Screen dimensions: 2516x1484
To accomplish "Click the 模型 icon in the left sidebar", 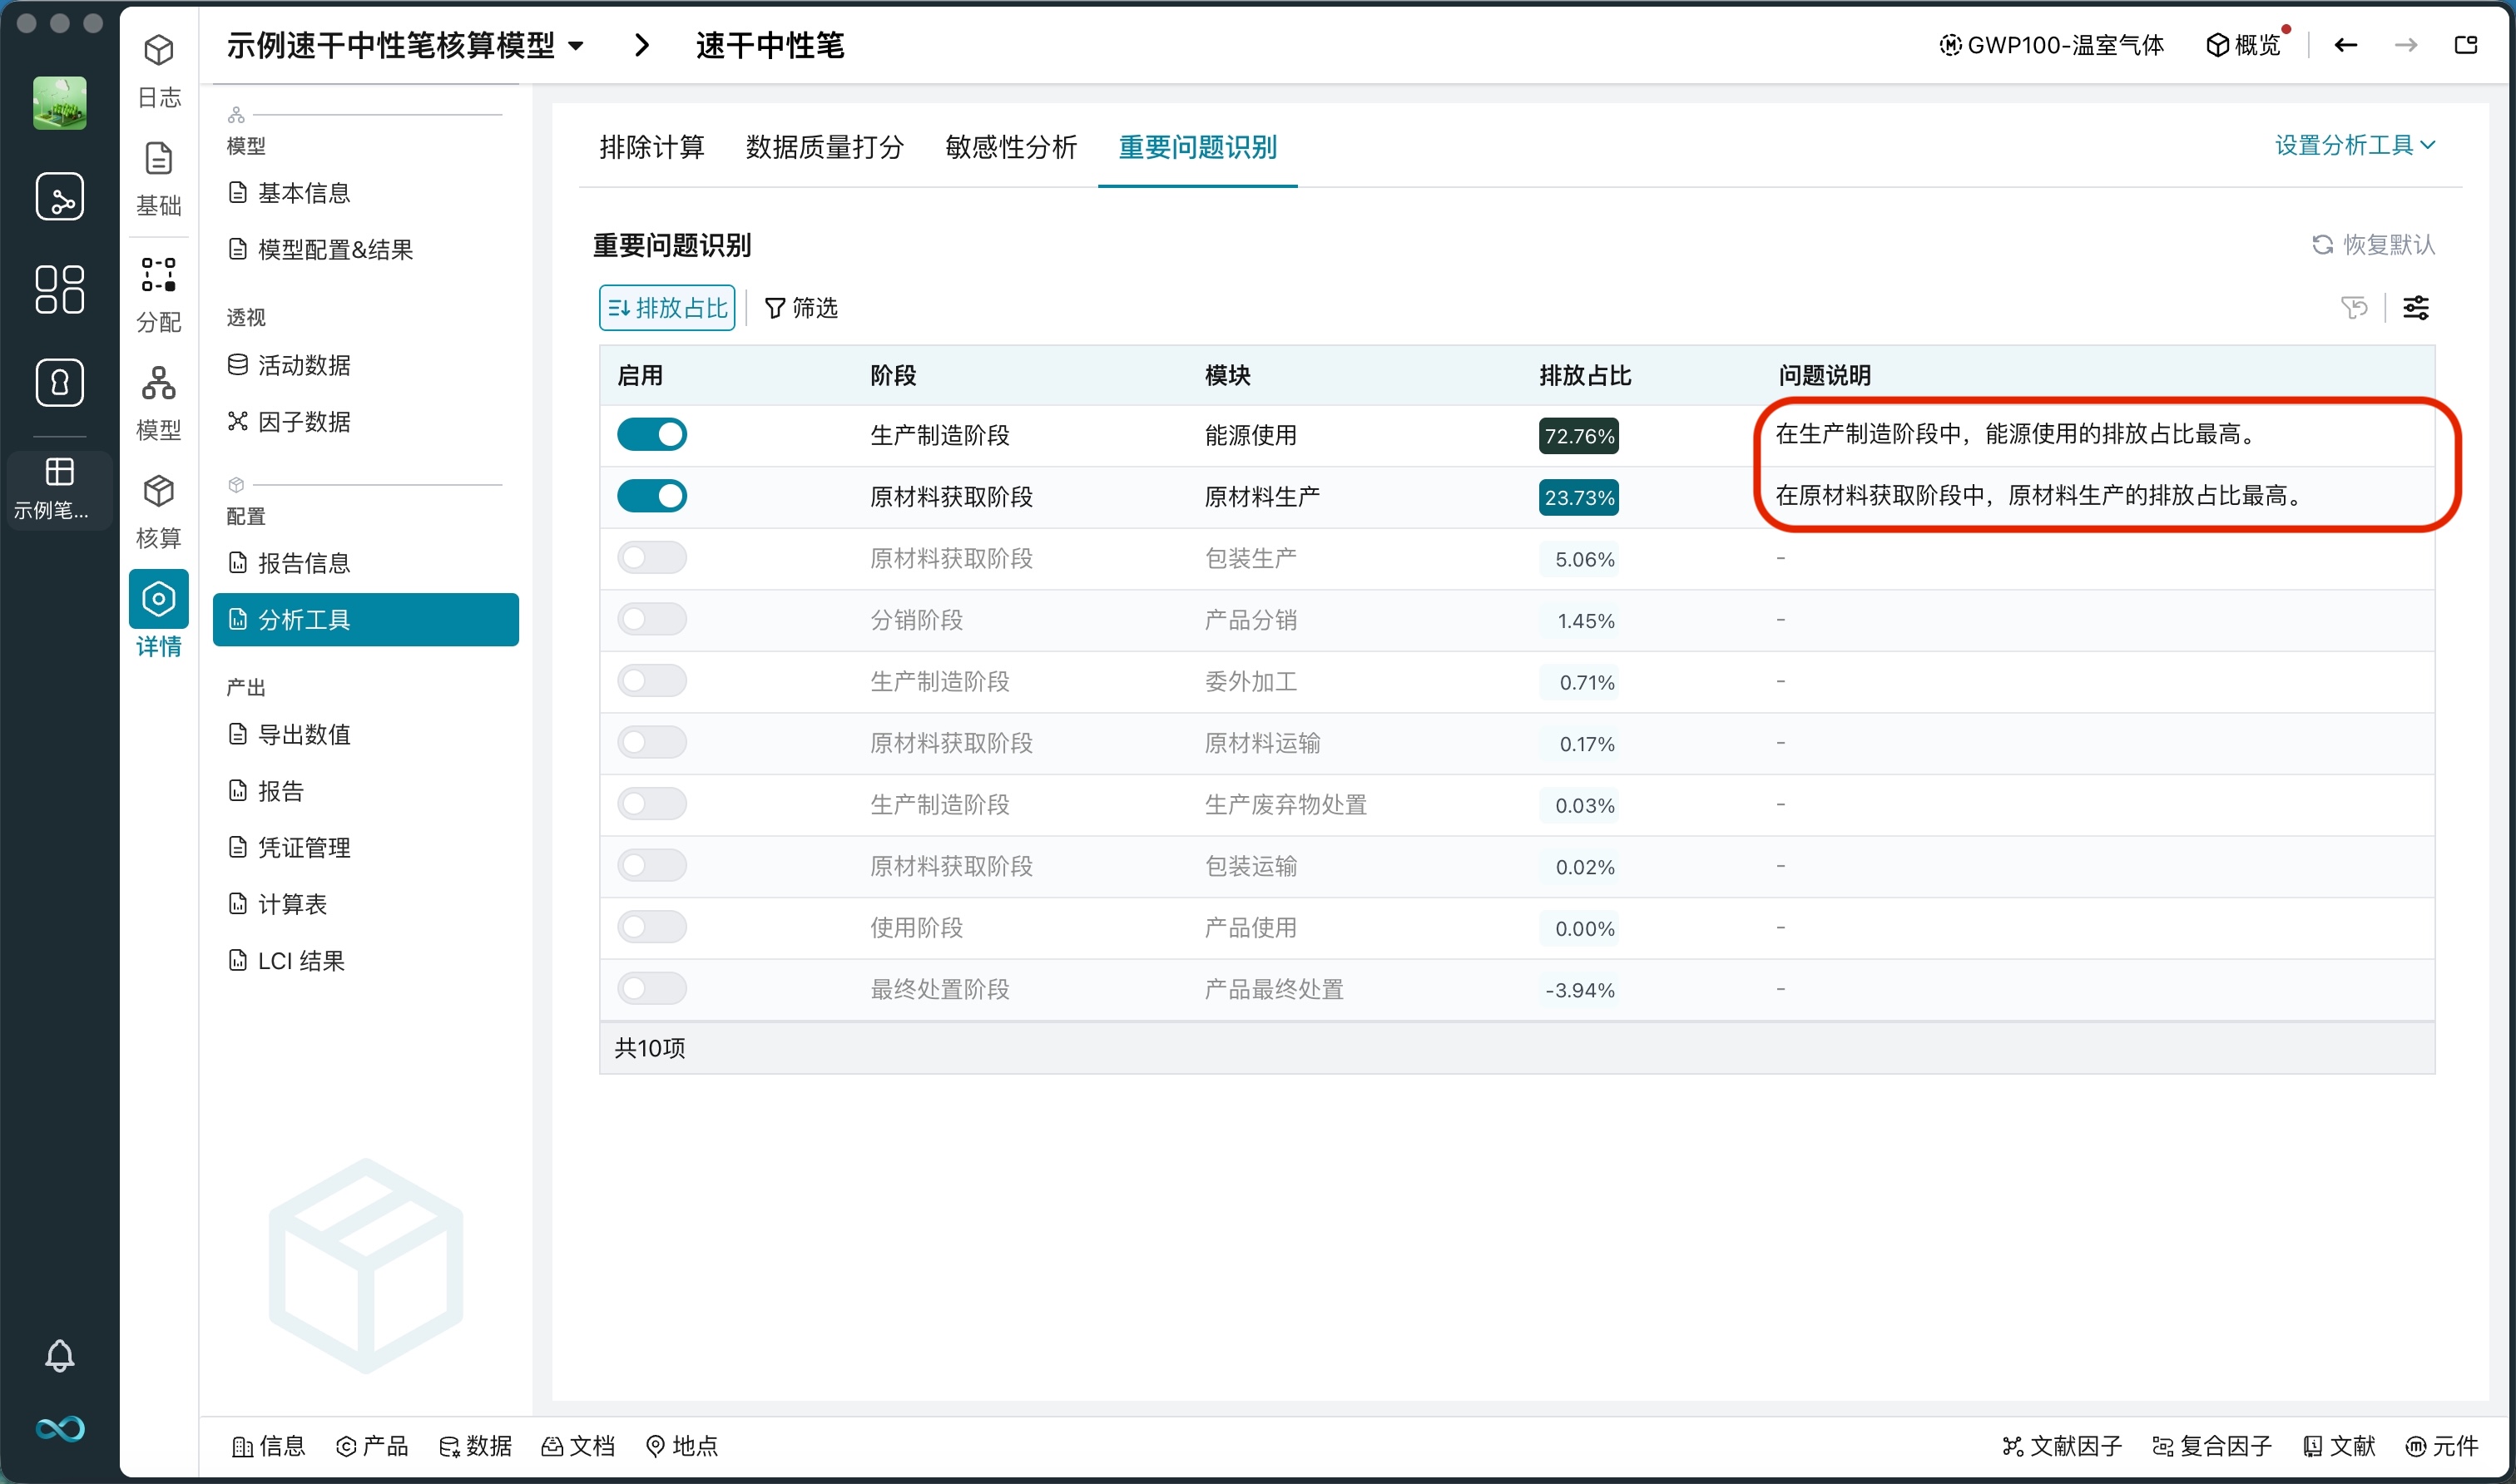I will coord(158,398).
